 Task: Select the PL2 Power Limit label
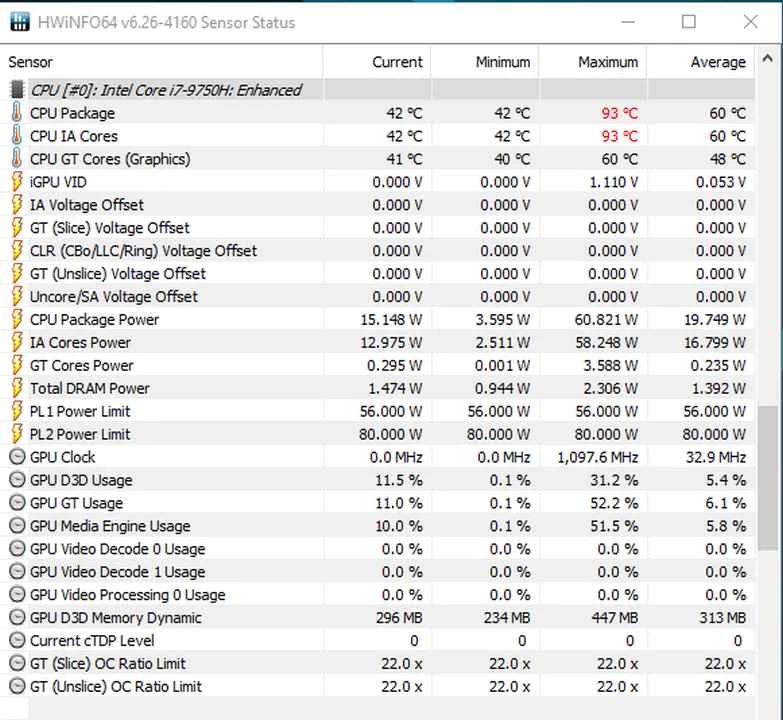[x=80, y=435]
